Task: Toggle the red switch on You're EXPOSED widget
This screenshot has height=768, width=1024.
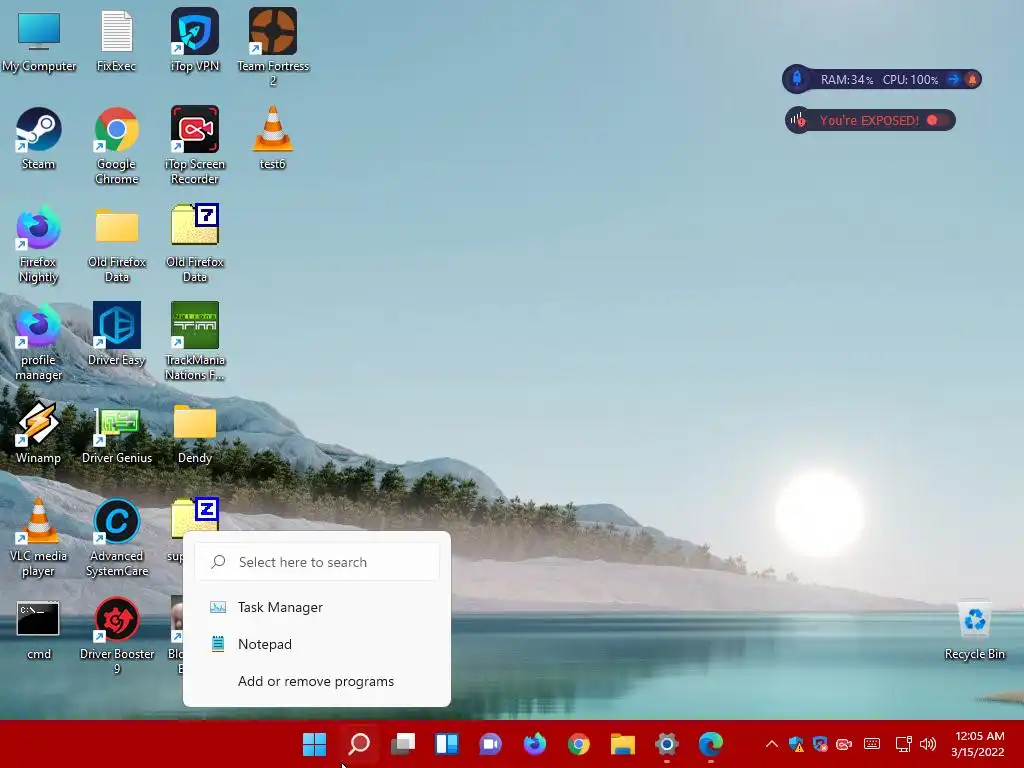Action: click(x=938, y=120)
